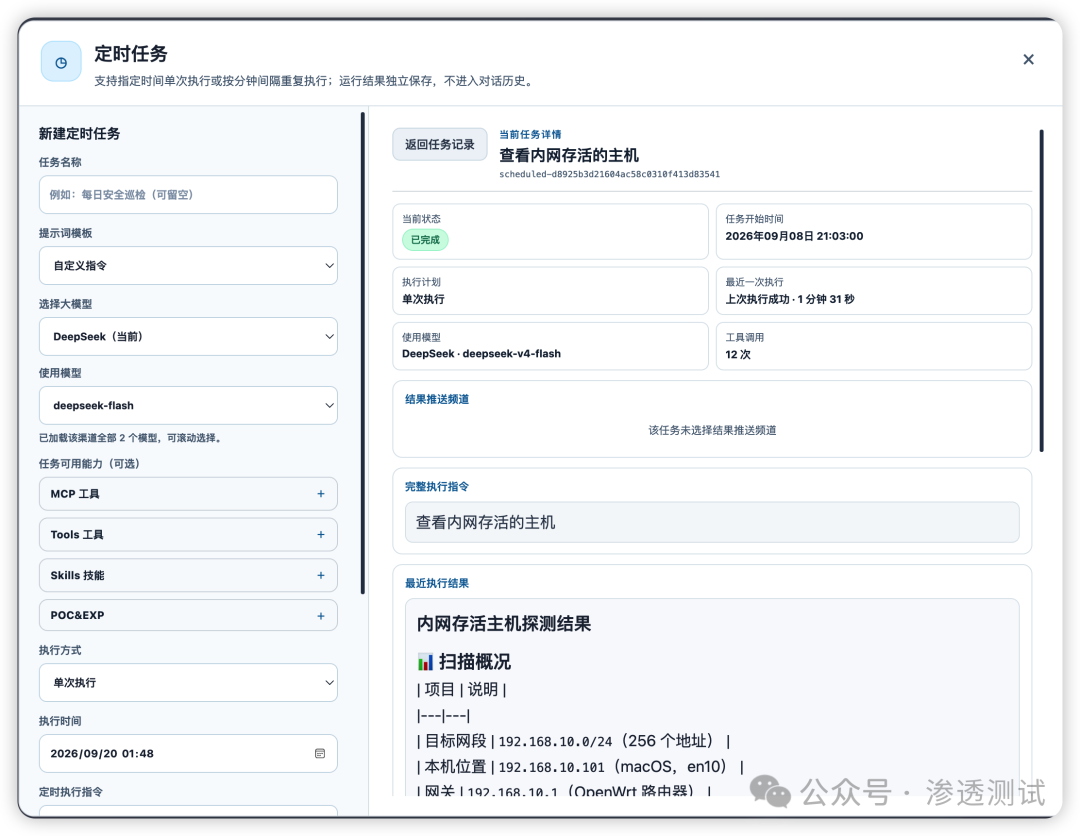Click the 执行时间 field showing 2026/09/20 01:48
The height and width of the screenshot is (836, 1080).
[x=188, y=753]
